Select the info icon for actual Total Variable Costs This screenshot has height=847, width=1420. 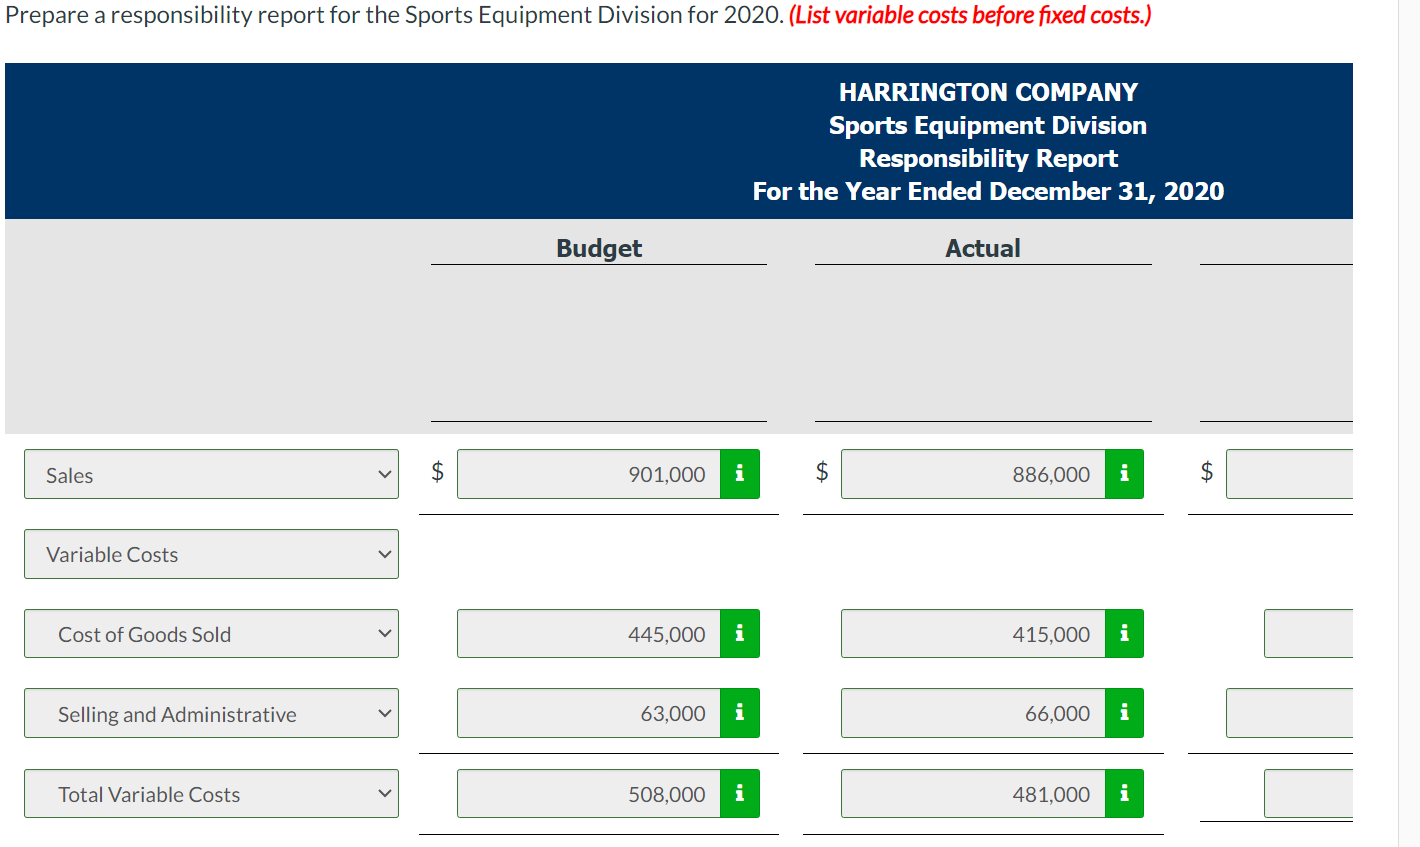point(1124,793)
